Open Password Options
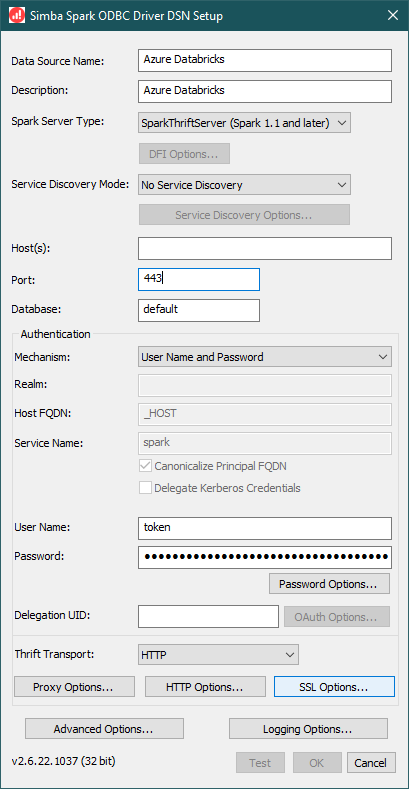409x789 pixels. click(330, 584)
